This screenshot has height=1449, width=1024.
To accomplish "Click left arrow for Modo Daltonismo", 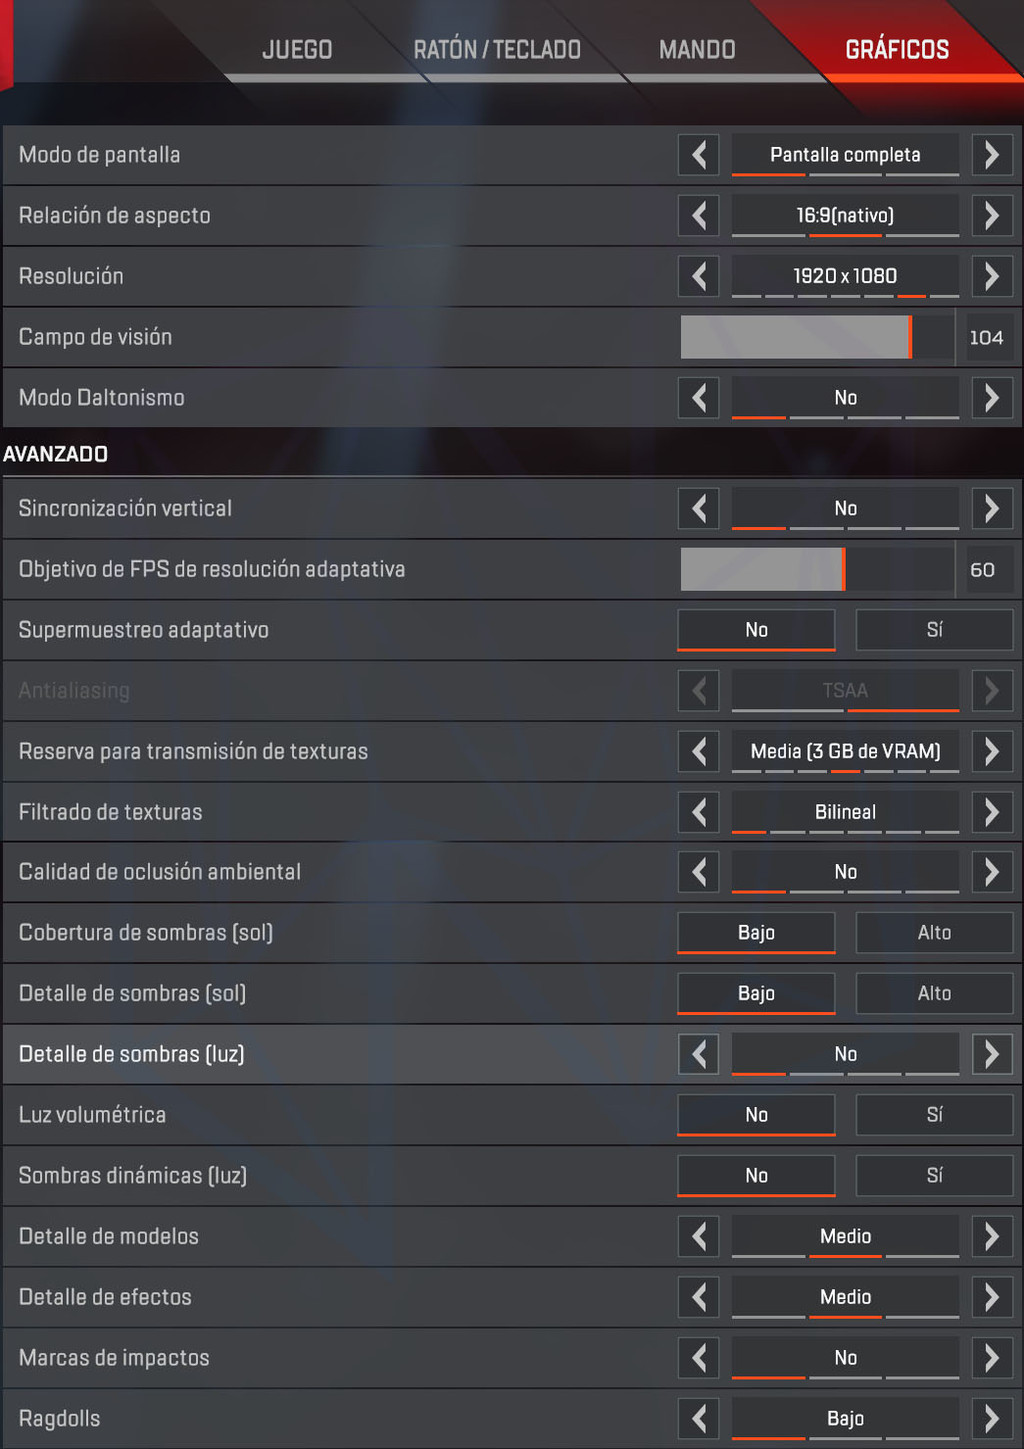I will tap(699, 398).
